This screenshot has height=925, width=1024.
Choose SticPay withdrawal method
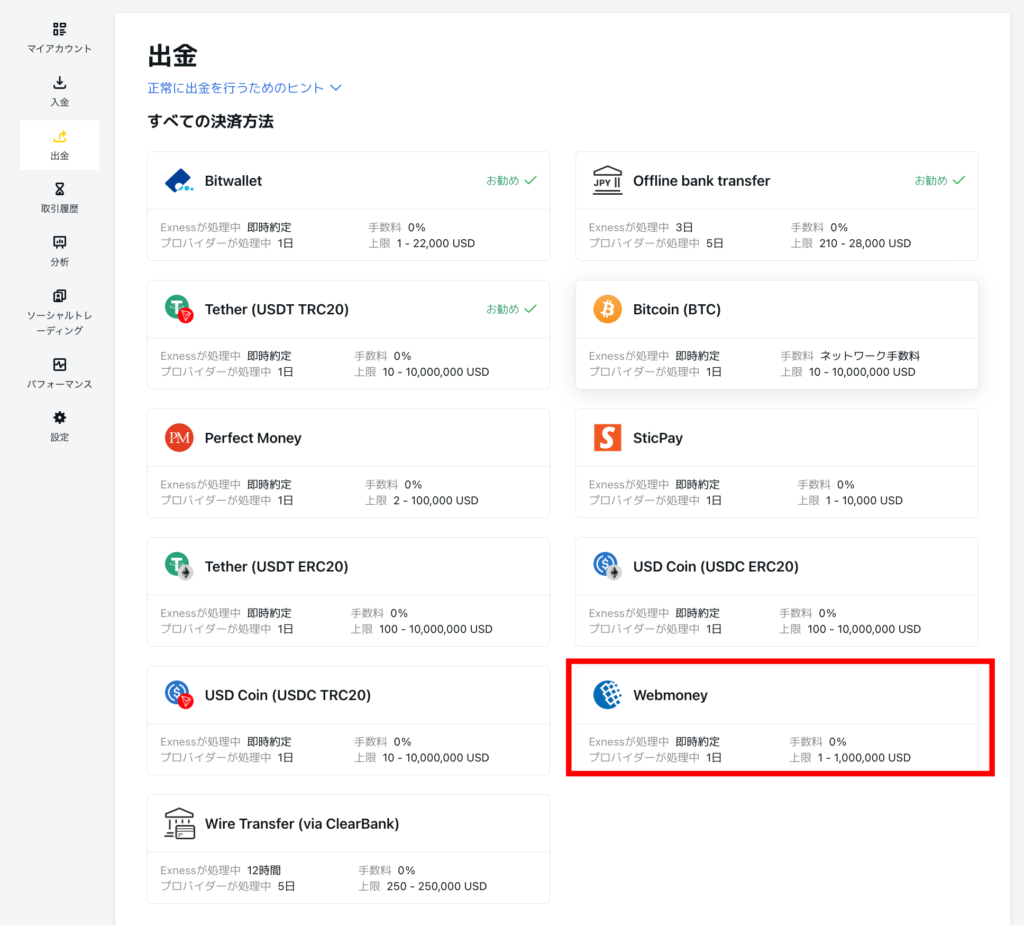pyautogui.click(x=776, y=463)
